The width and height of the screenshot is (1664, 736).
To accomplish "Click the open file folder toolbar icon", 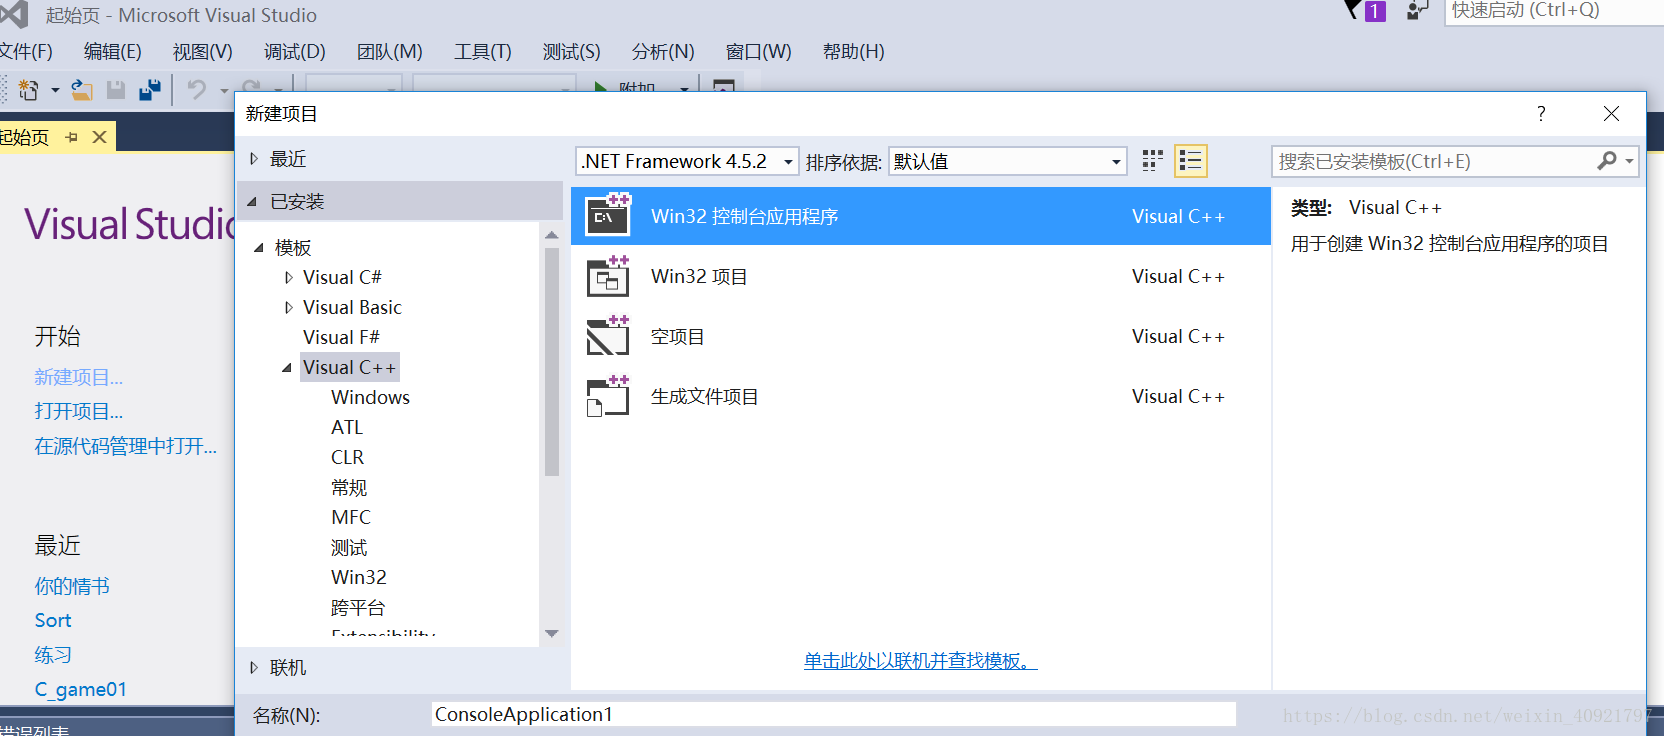I will 82,90.
